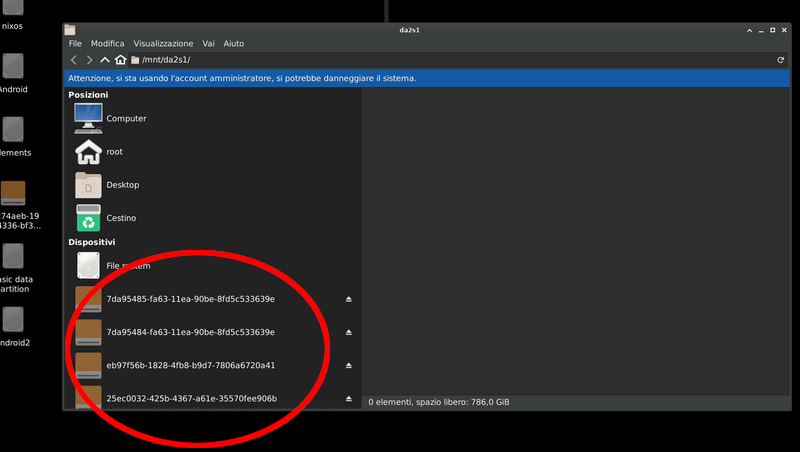The width and height of the screenshot is (800, 452).
Task: Select the eb97f56b-1828 device entry
Action: (x=190, y=365)
